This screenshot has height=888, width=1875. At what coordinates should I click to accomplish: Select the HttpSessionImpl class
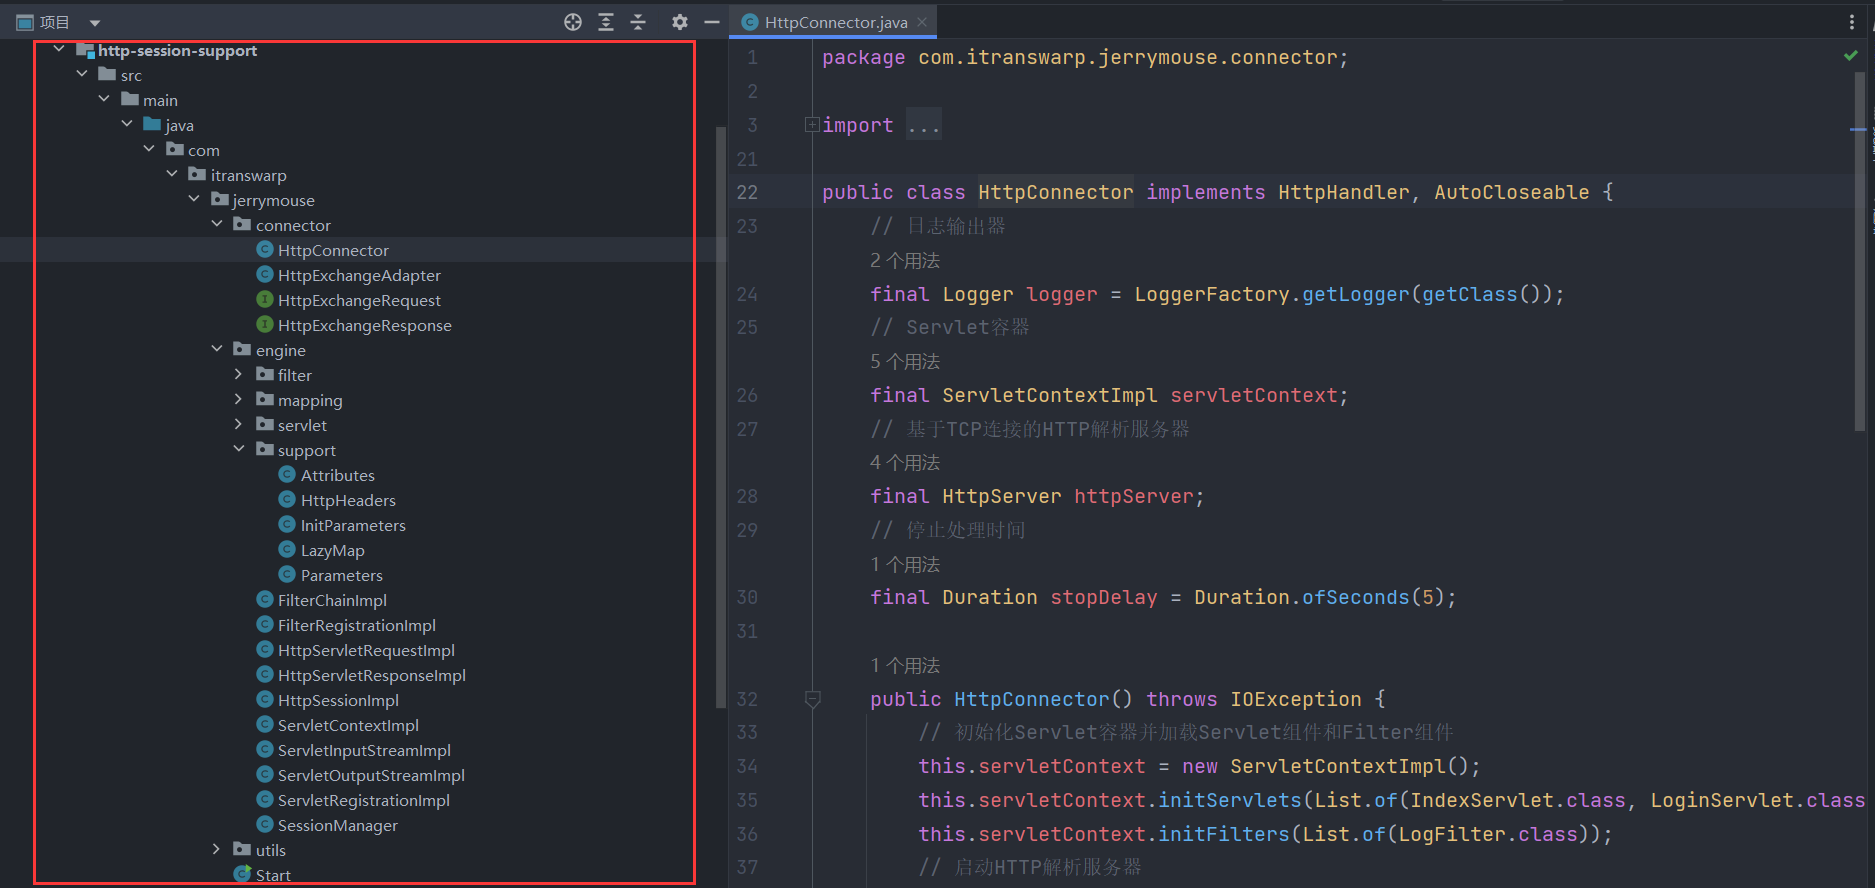point(338,700)
